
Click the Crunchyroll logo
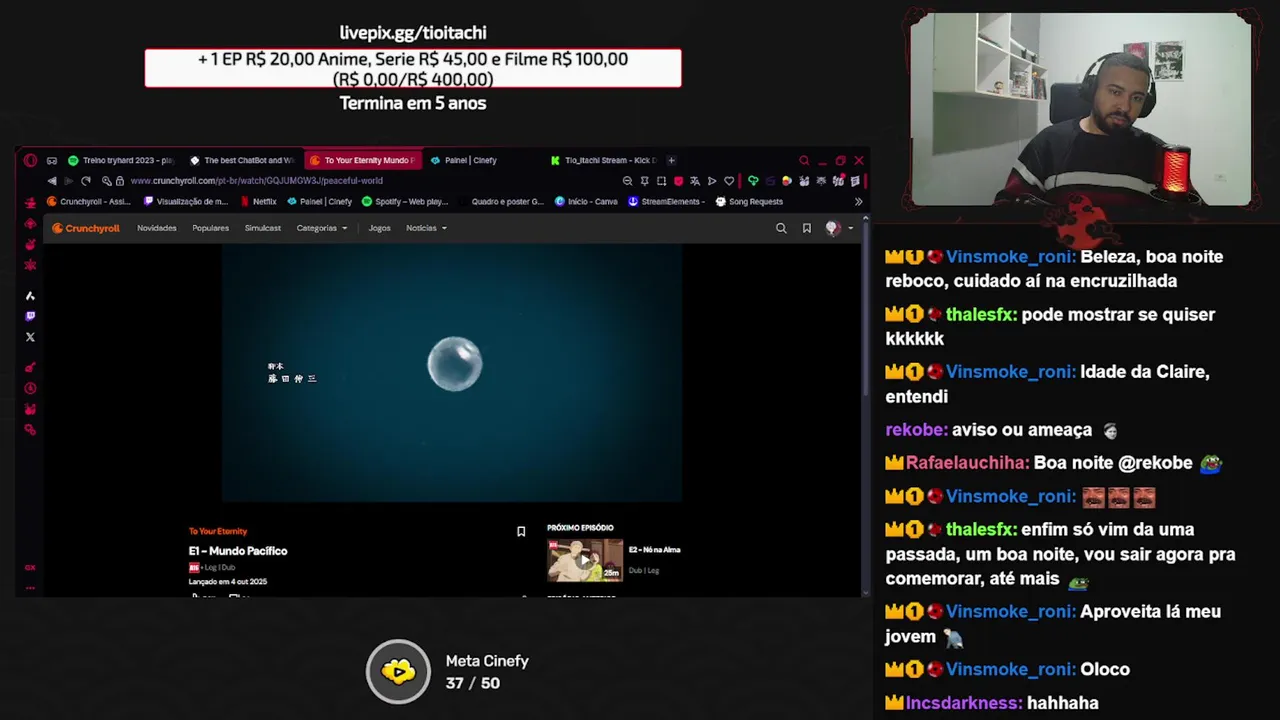(x=86, y=228)
